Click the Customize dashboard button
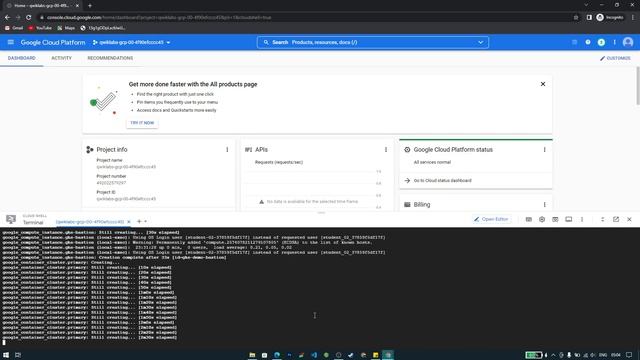The height and width of the screenshot is (360, 640). click(x=615, y=58)
